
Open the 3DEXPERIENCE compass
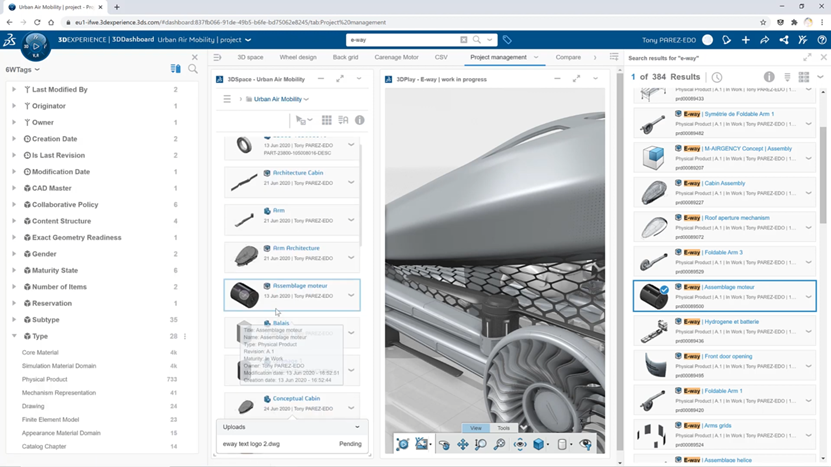click(36, 46)
